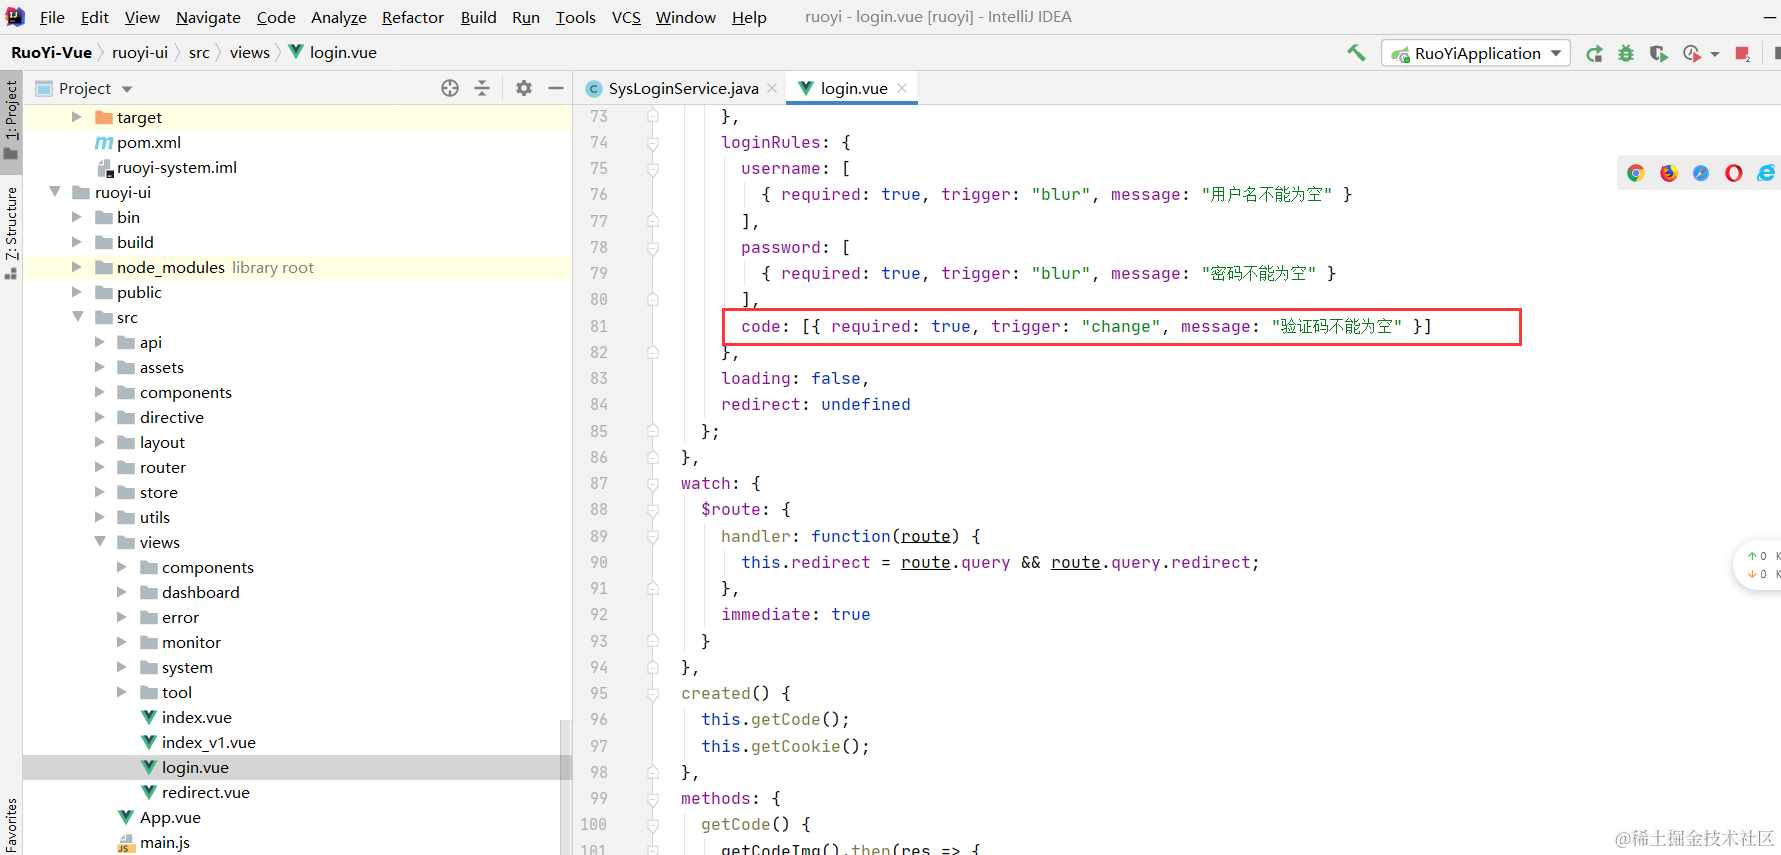1781x855 pixels.
Task: Run with coverage icon in toolbar
Action: click(1659, 53)
